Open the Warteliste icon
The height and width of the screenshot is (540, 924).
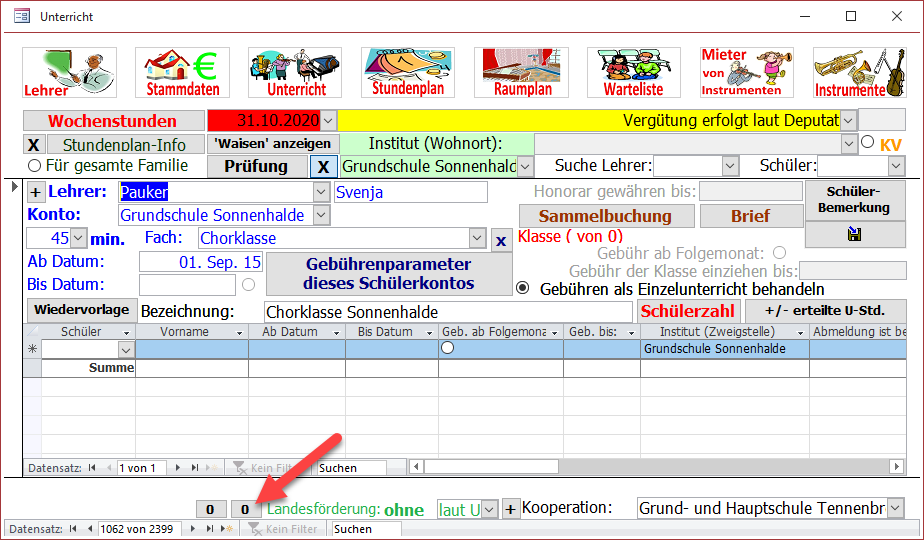[x=634, y=71]
